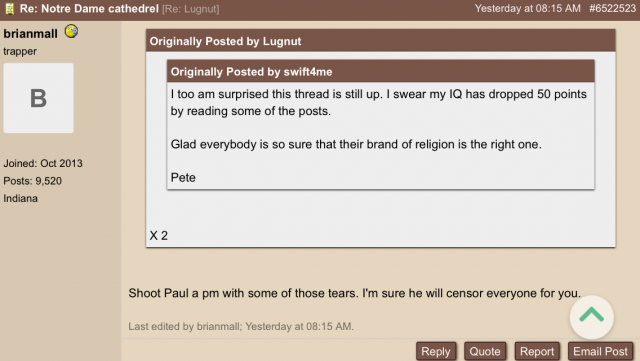This screenshot has height=361, width=640.
Task: Click the 'Originally Posted by swift4me' quote header
Action: point(381,71)
